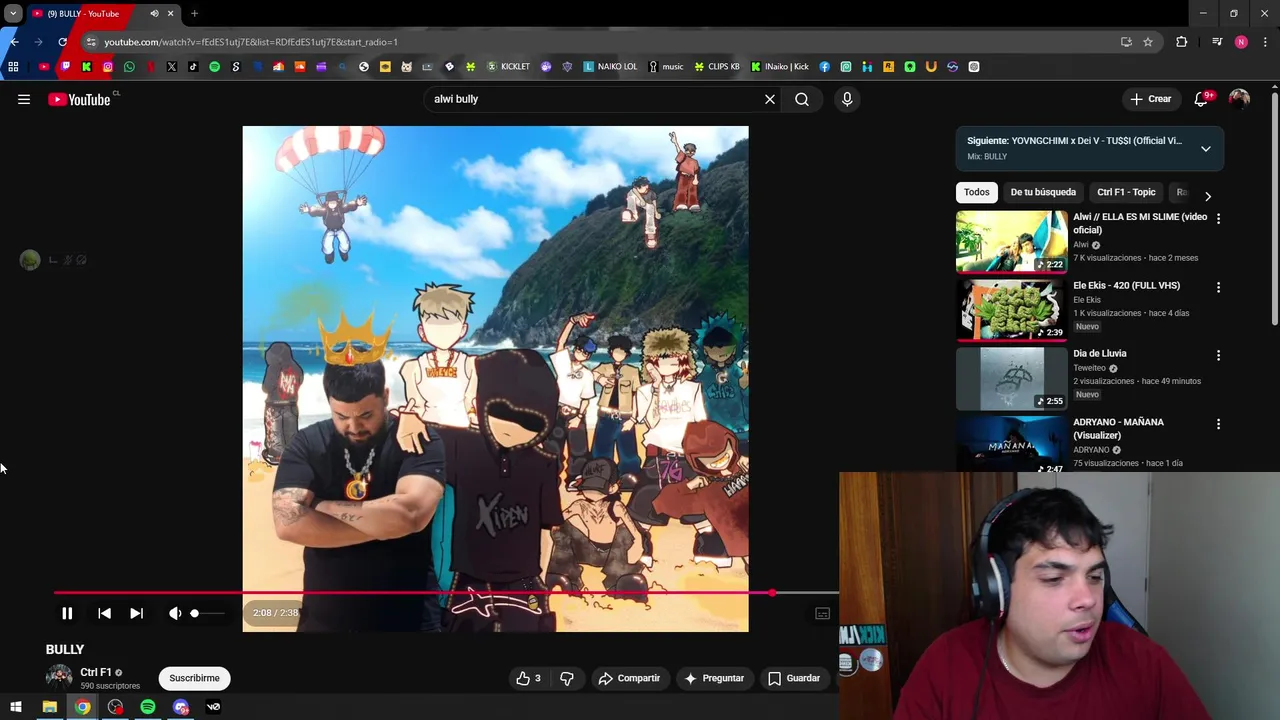1280x720 pixels.
Task: Open the KICKLET bookmark
Action: coord(508,67)
